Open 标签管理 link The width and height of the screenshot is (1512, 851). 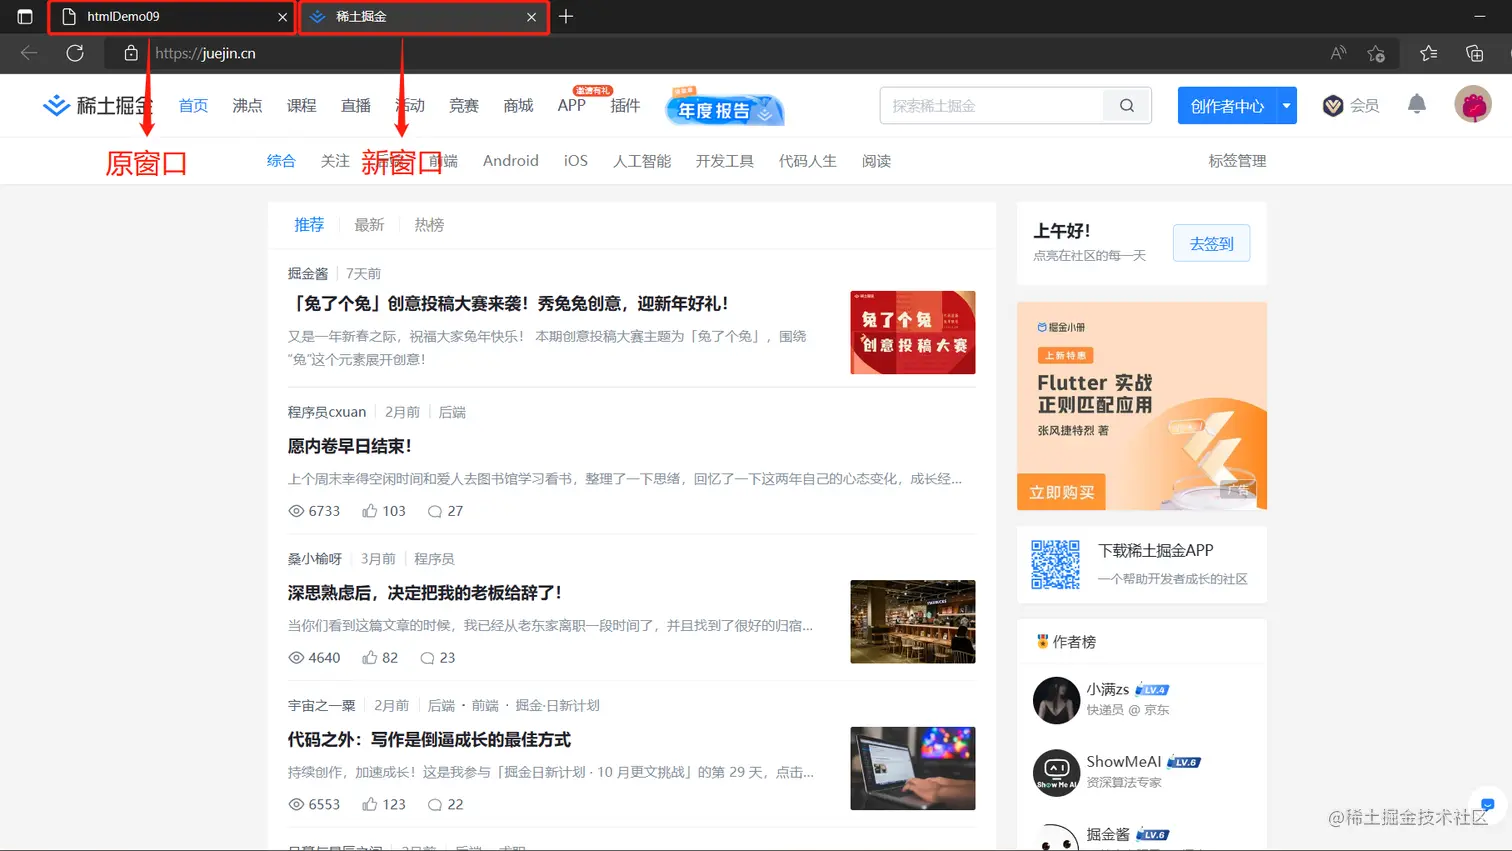(1237, 160)
